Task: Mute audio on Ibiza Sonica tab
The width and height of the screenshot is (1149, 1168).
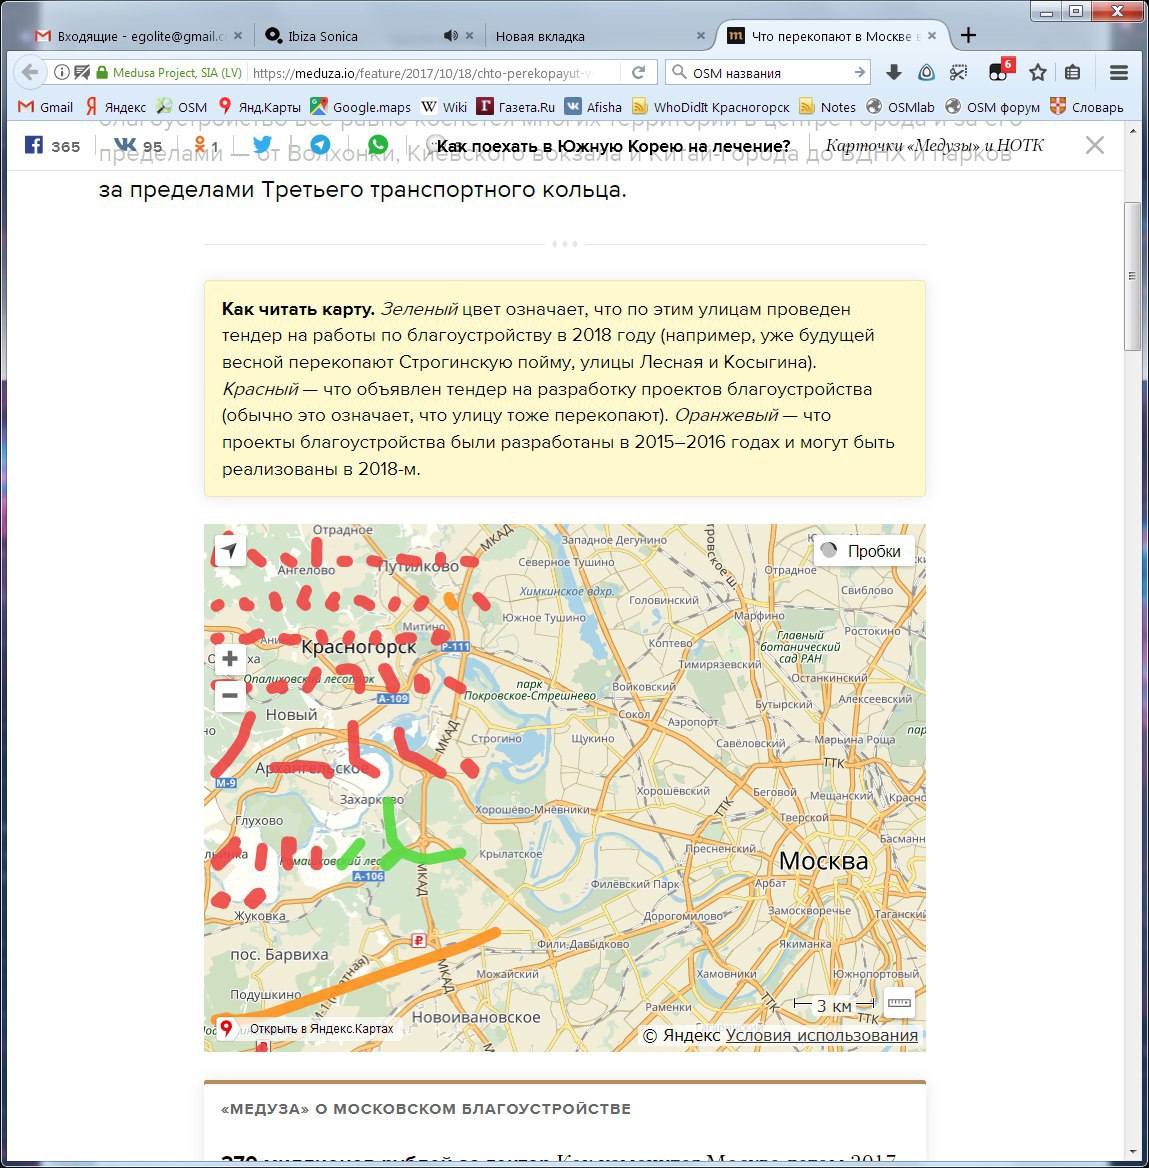Action: (x=450, y=35)
